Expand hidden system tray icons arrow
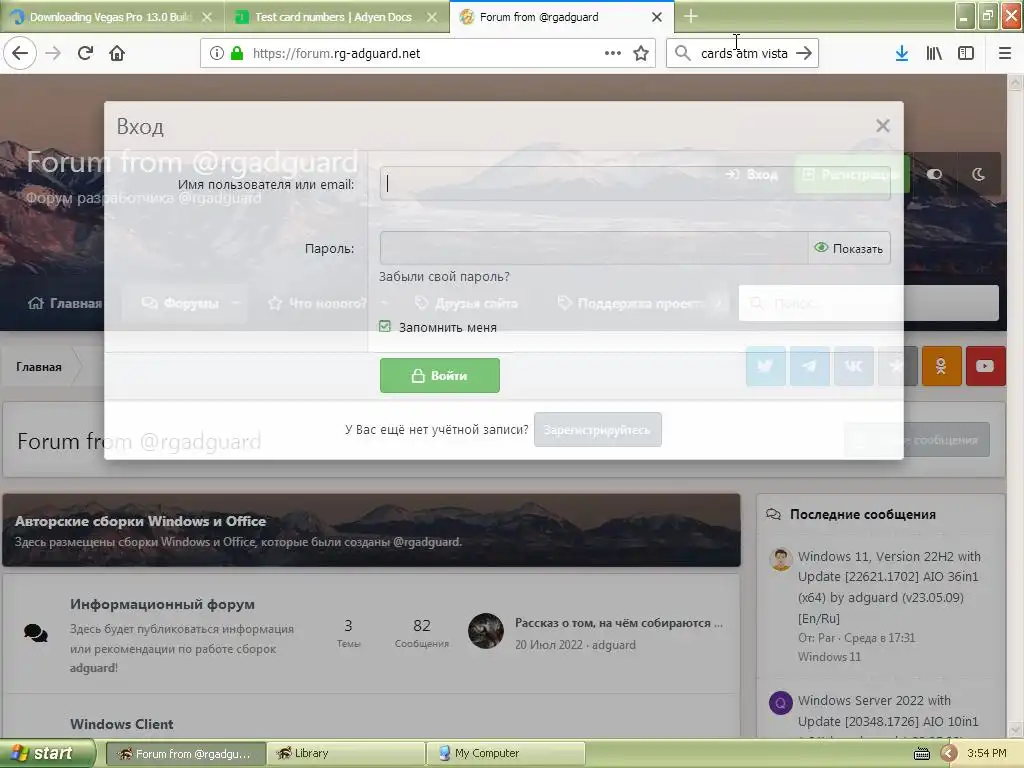 948,753
